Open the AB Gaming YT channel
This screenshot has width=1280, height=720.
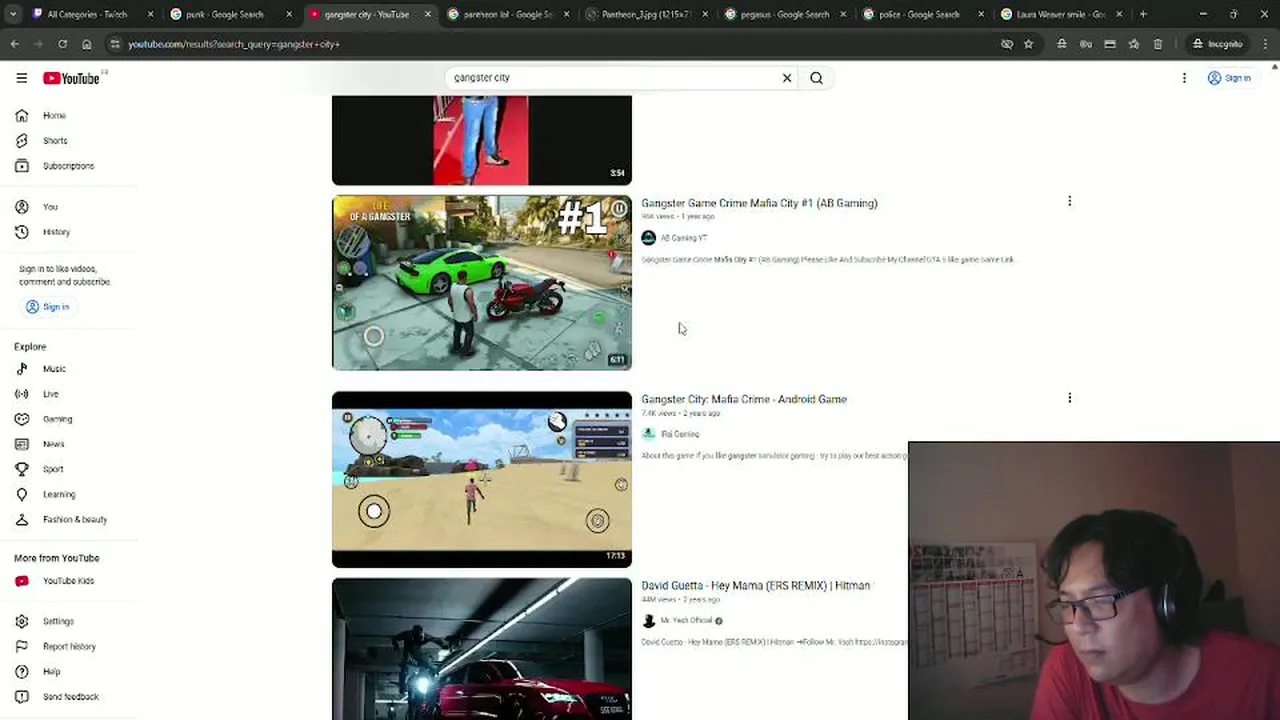click(684, 238)
